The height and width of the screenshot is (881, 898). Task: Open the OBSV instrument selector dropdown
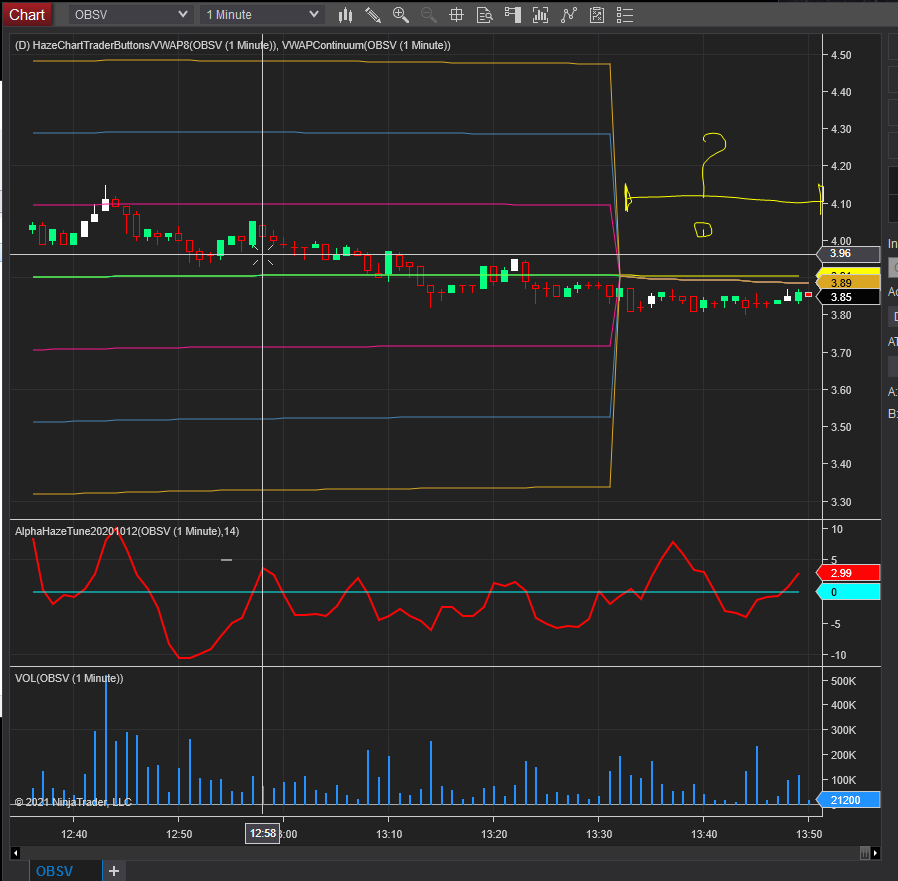click(131, 14)
